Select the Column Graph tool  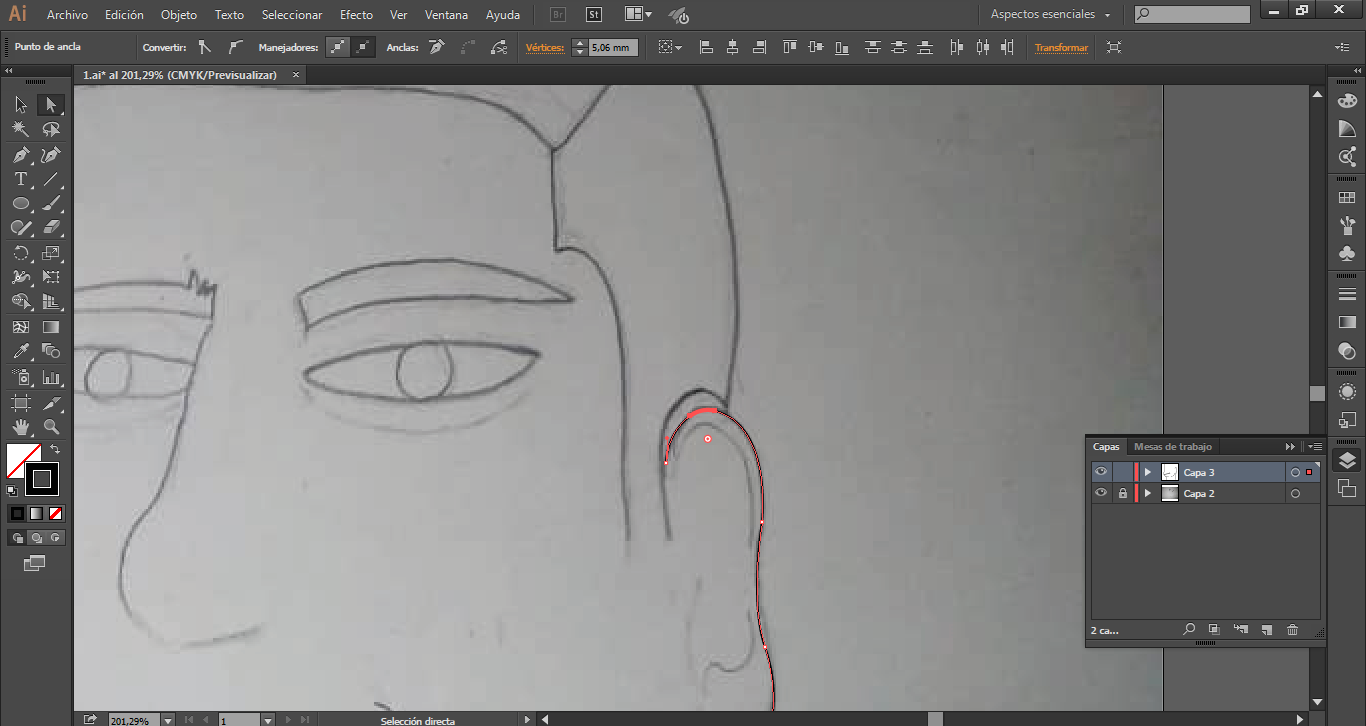(51, 378)
